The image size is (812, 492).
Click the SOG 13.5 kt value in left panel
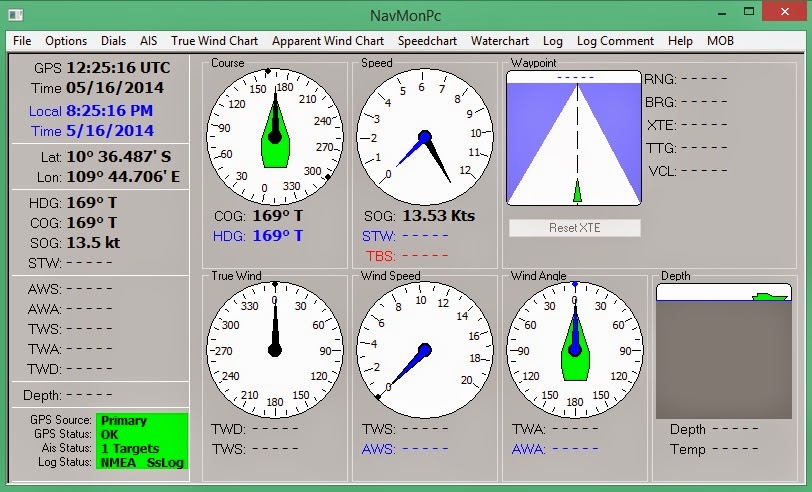pyautogui.click(x=93, y=243)
